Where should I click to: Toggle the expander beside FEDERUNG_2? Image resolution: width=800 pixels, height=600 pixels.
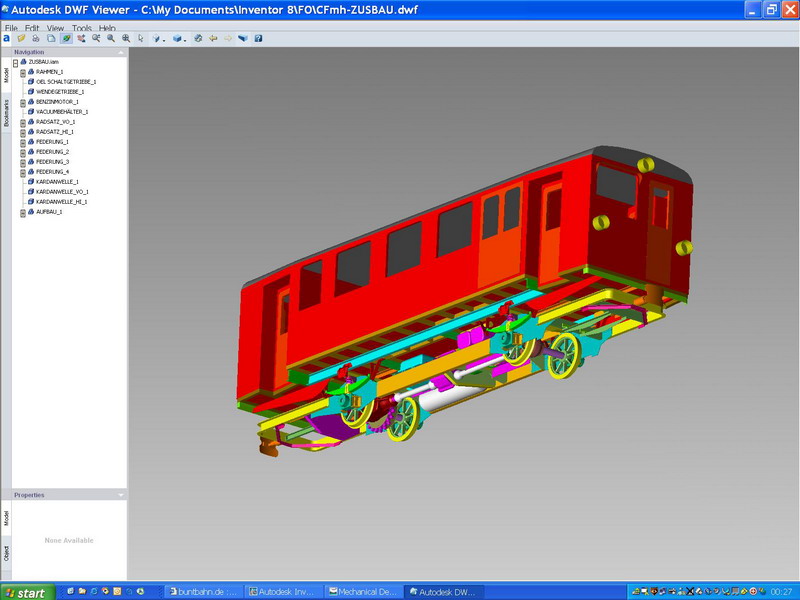[x=23, y=153]
